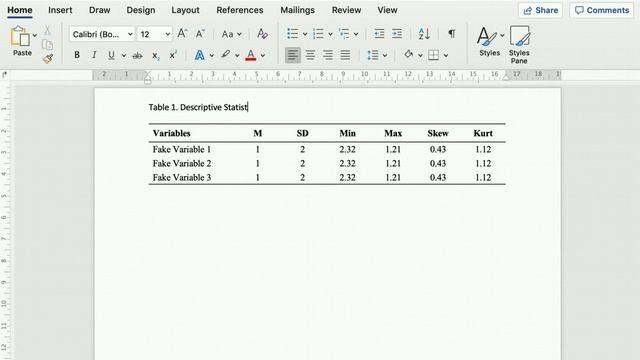The height and width of the screenshot is (360, 640).
Task: Expand underline style arrow
Action: pyautogui.click(x=124, y=56)
